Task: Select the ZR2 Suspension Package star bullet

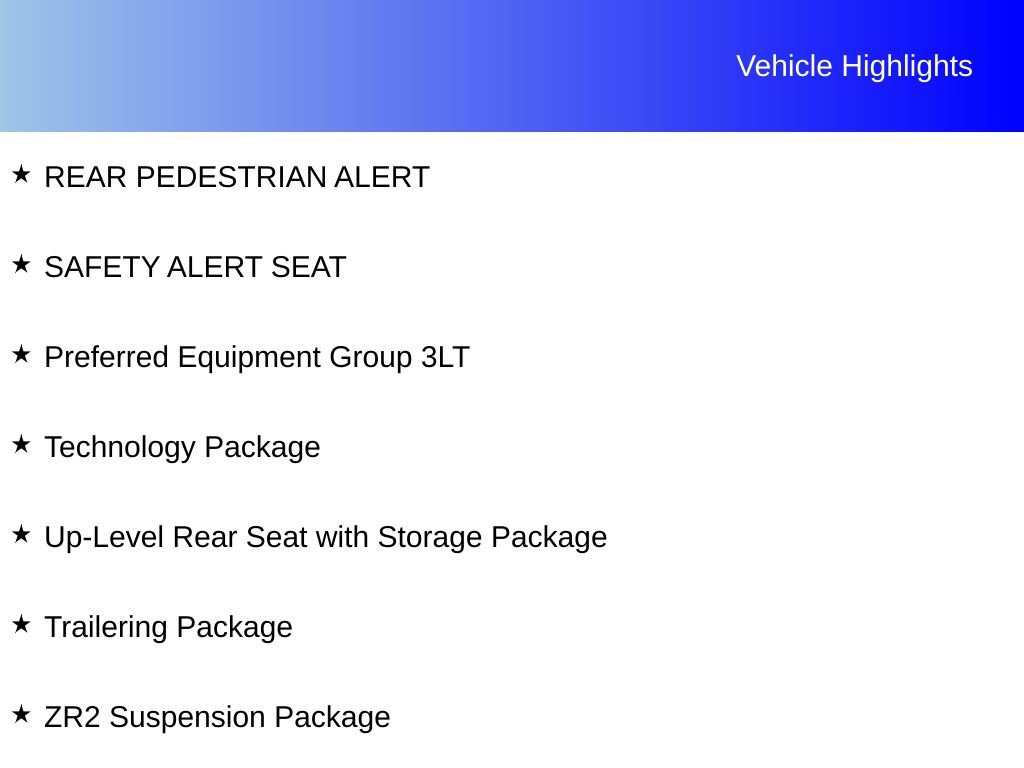Action: 21,715
